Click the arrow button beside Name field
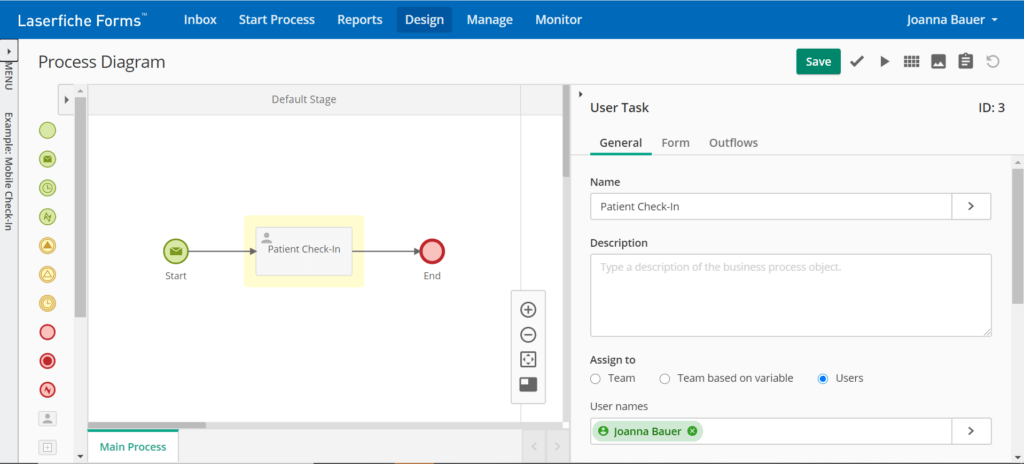Image resolution: width=1024 pixels, height=464 pixels. 971,207
